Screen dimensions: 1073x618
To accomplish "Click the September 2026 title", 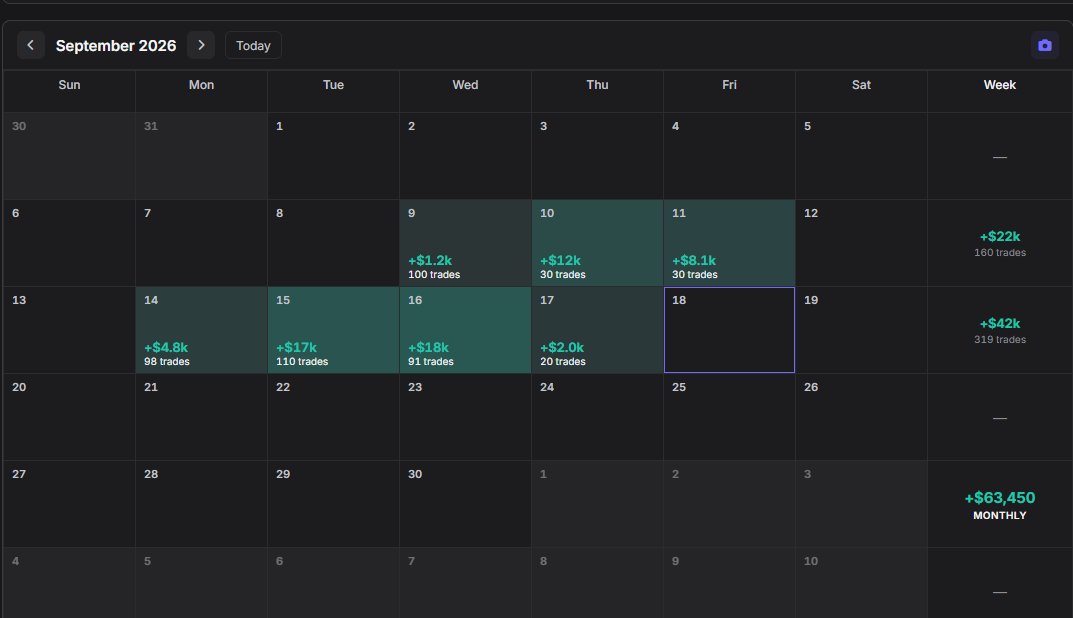I will tap(116, 46).
